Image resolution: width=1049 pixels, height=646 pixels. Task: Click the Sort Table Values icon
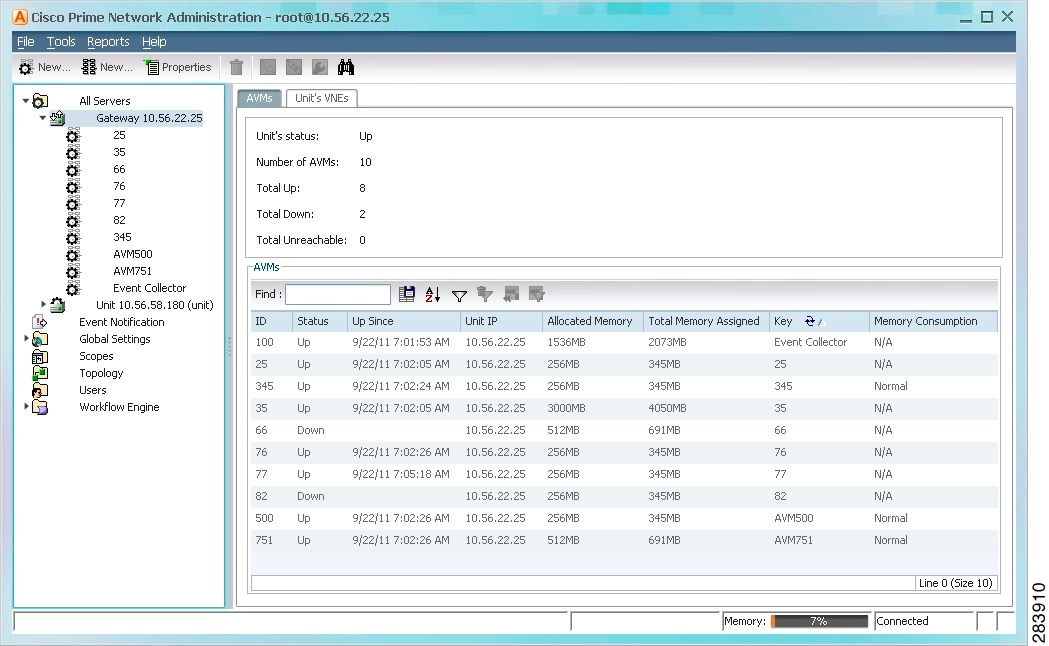tap(431, 293)
